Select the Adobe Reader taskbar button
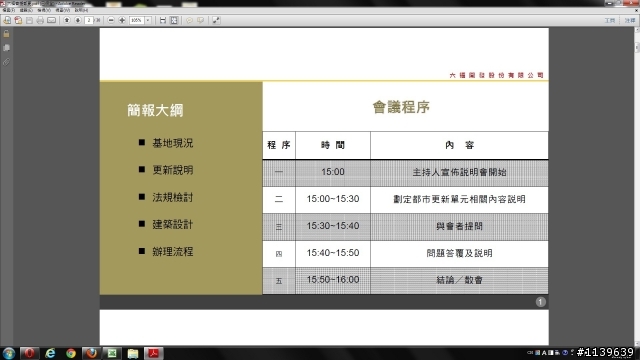The image size is (640, 360). click(153, 353)
